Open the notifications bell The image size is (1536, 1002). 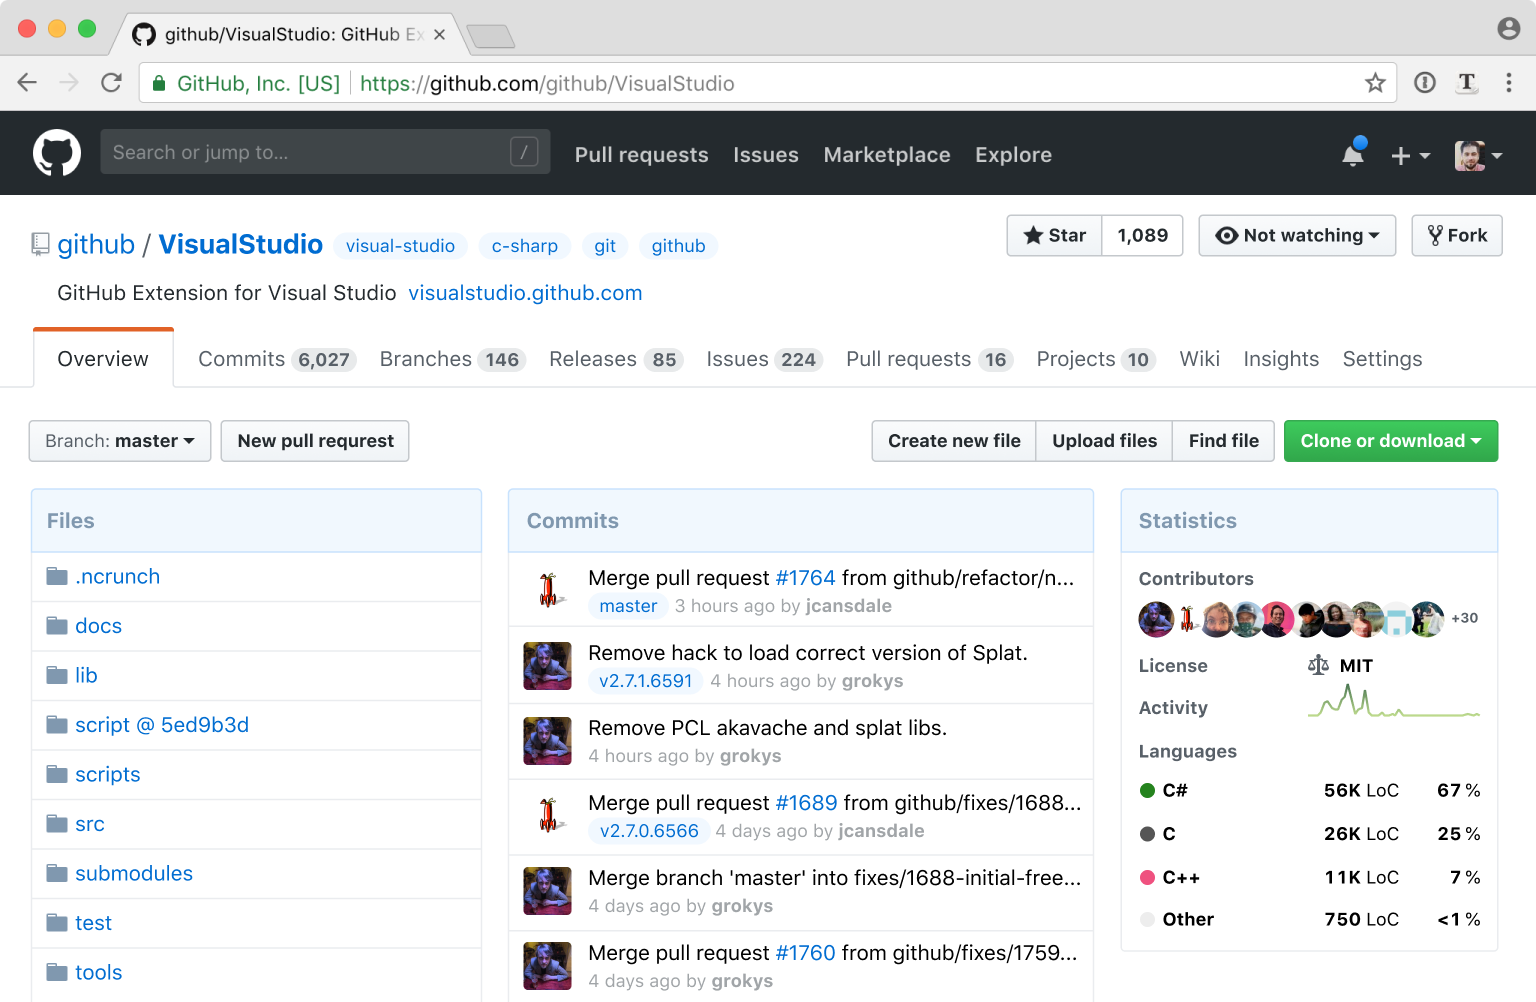click(1353, 154)
